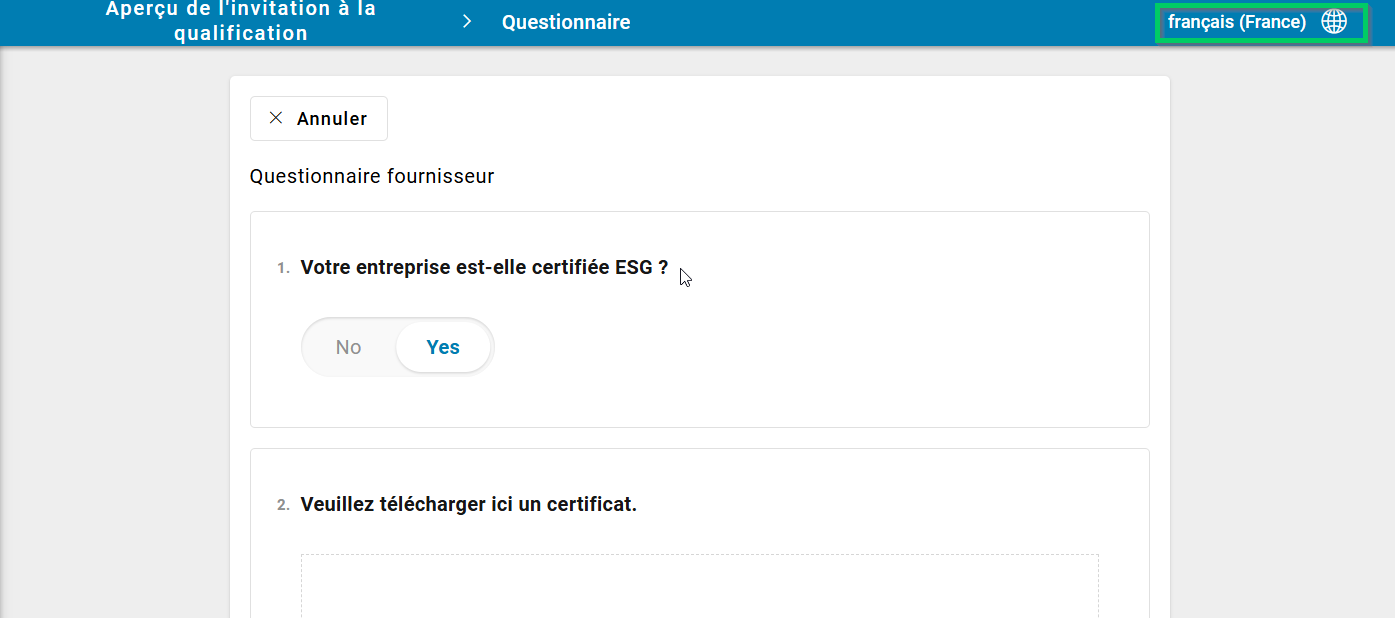Select the Questionnaire breadcrumb step
Image resolution: width=1395 pixels, height=618 pixels.
(566, 22)
